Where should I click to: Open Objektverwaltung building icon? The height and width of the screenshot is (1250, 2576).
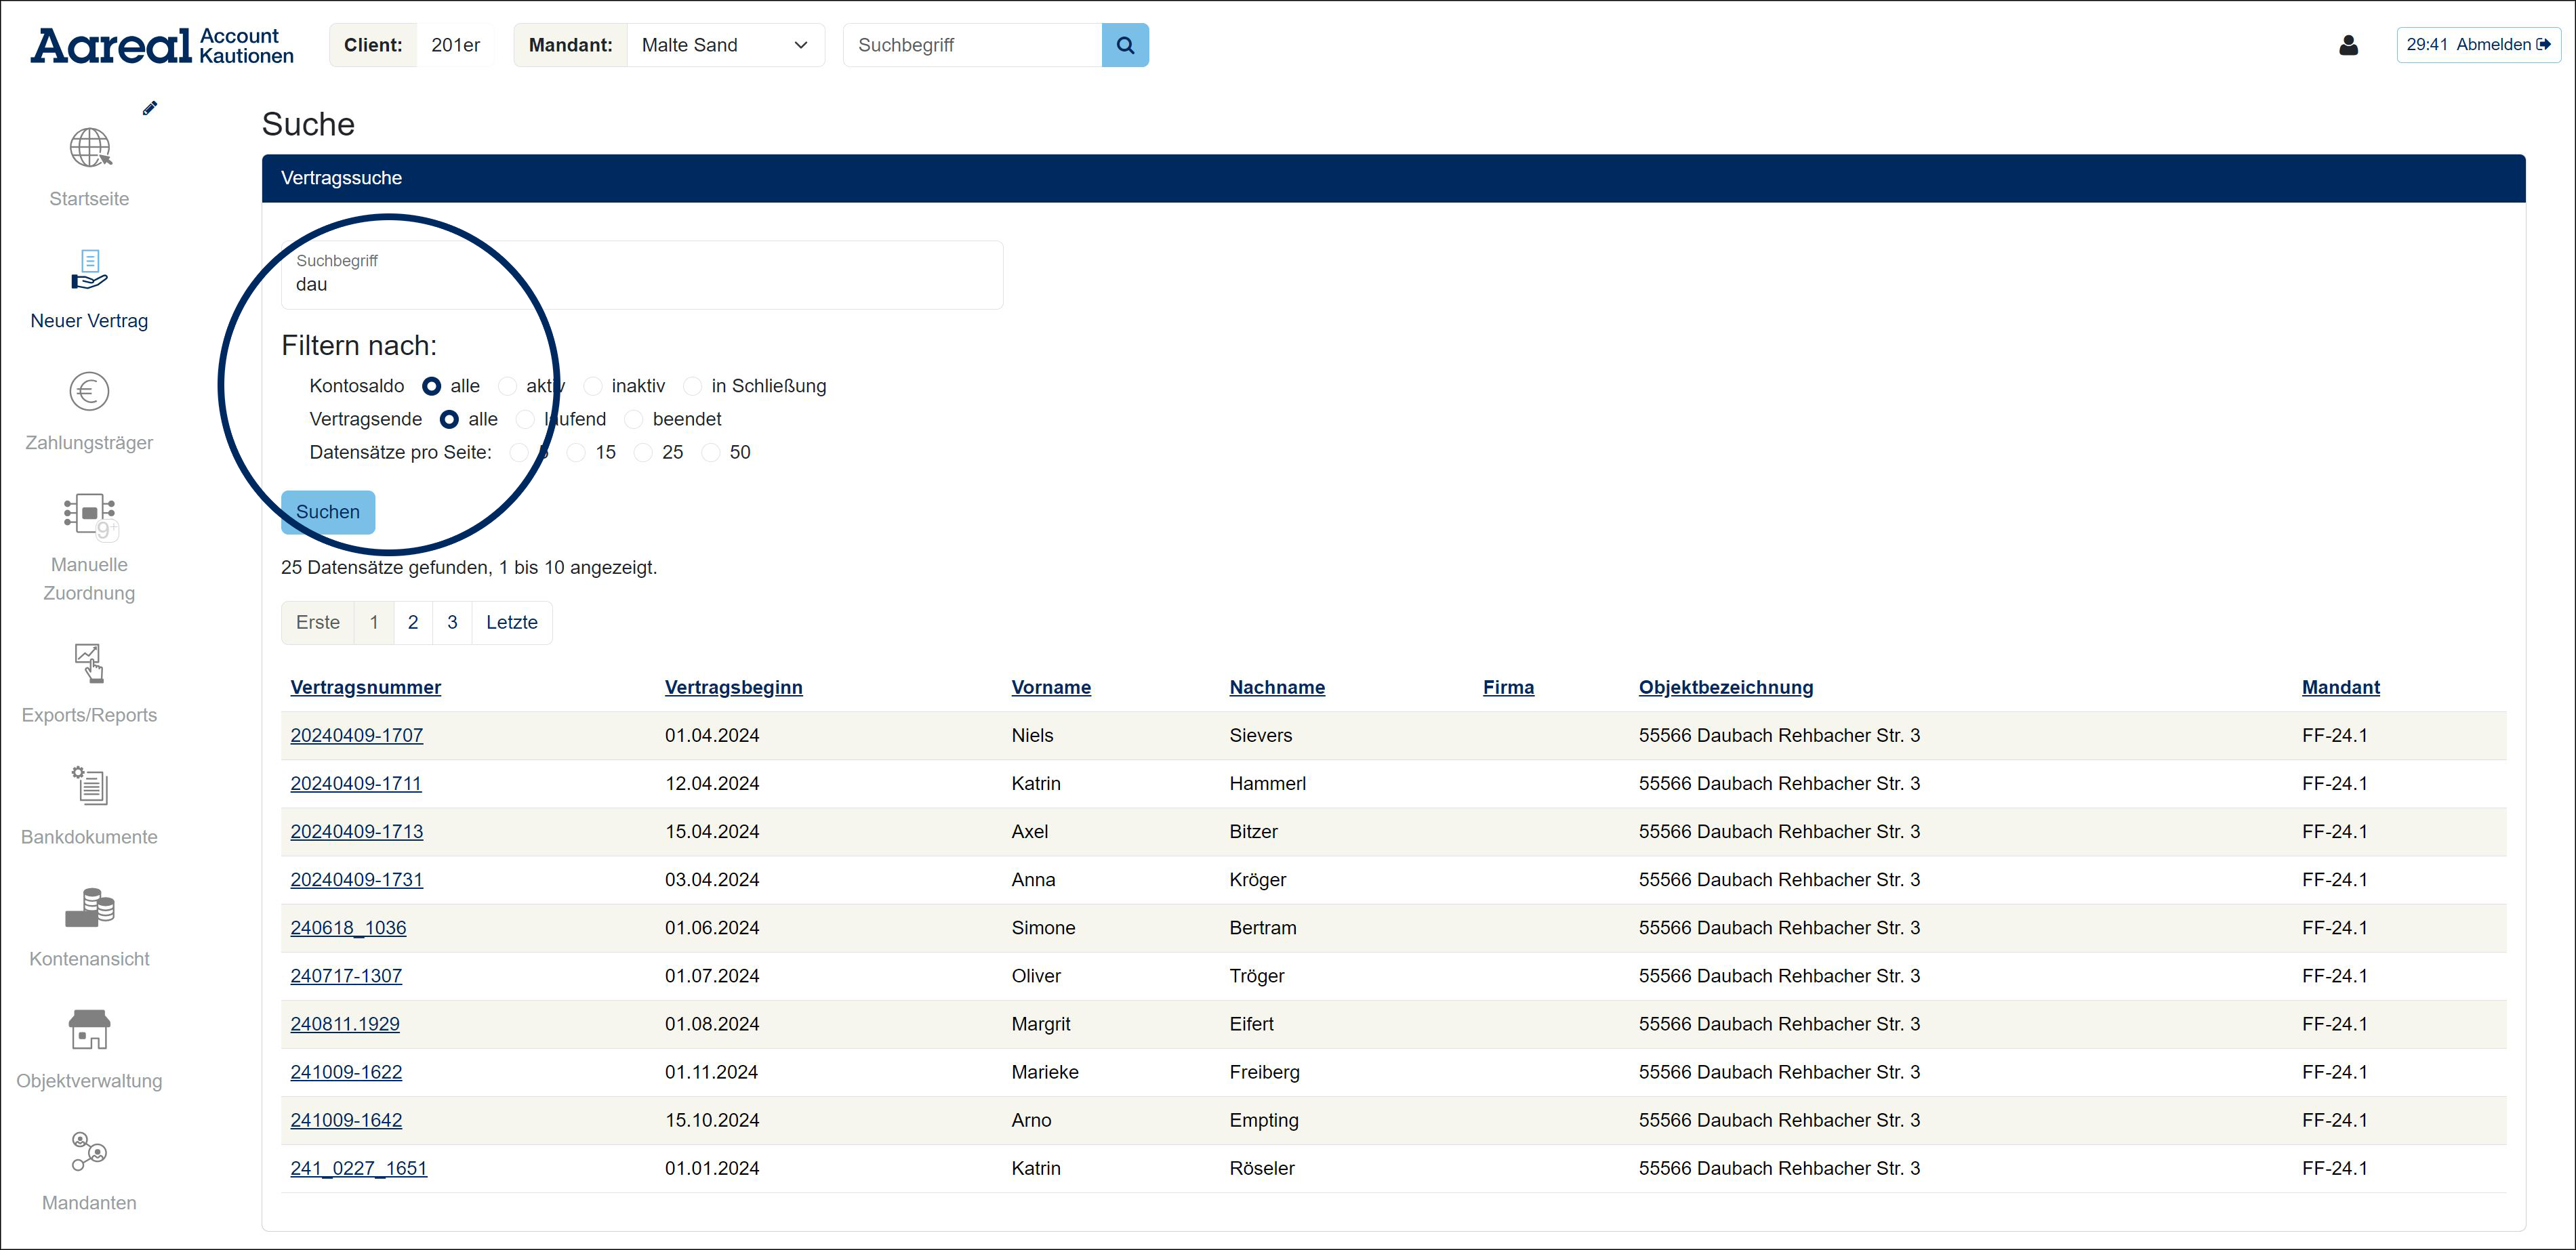click(x=89, y=1030)
